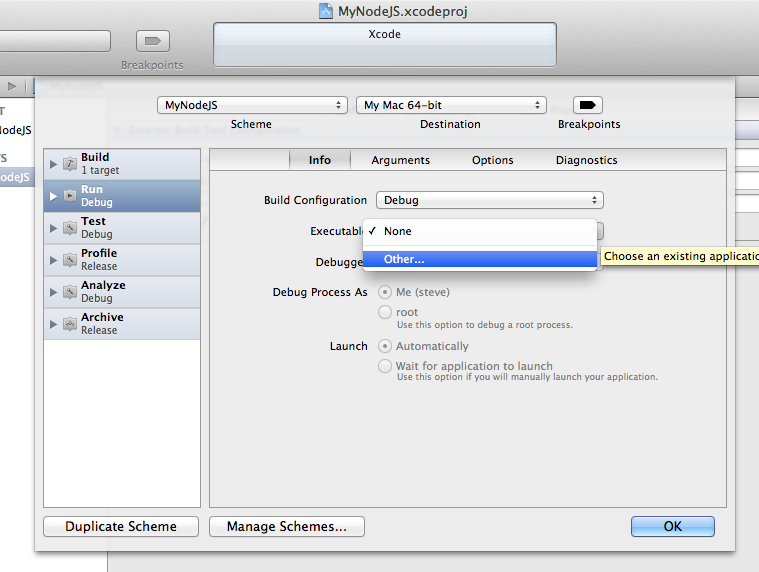Select Me (steve) for Debug Process As

click(x=385, y=292)
